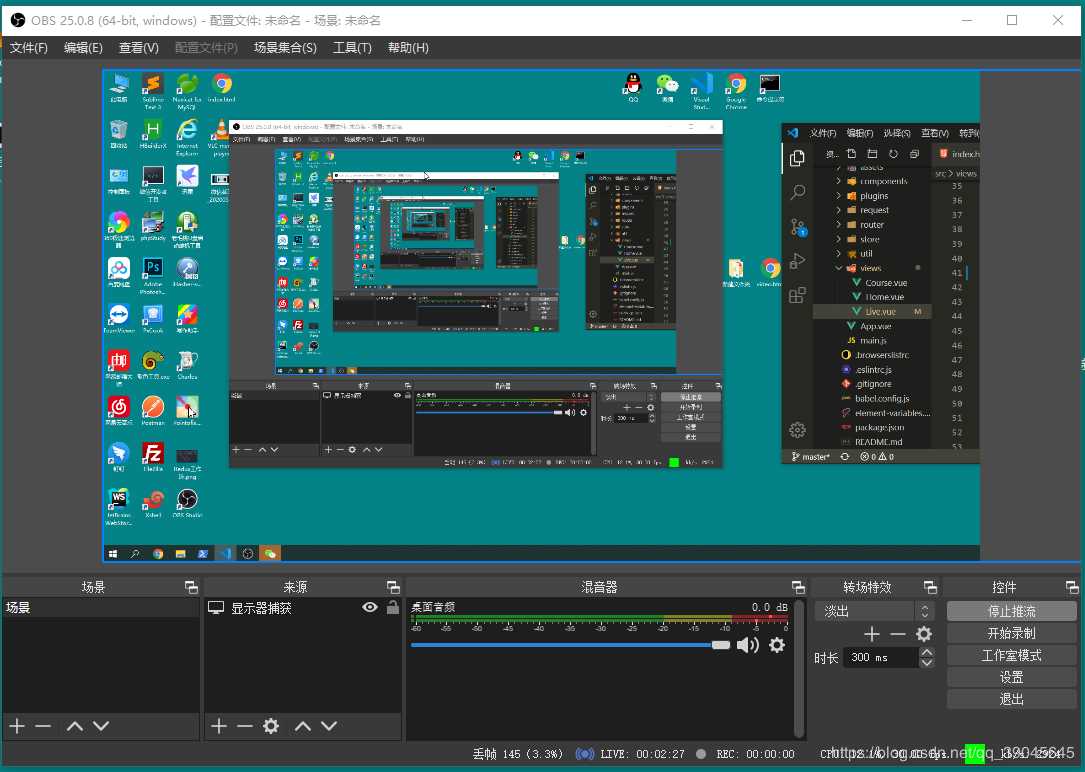The image size is (1085, 772).
Task: Pop out the 混音器 dock panel
Action: coord(798,587)
